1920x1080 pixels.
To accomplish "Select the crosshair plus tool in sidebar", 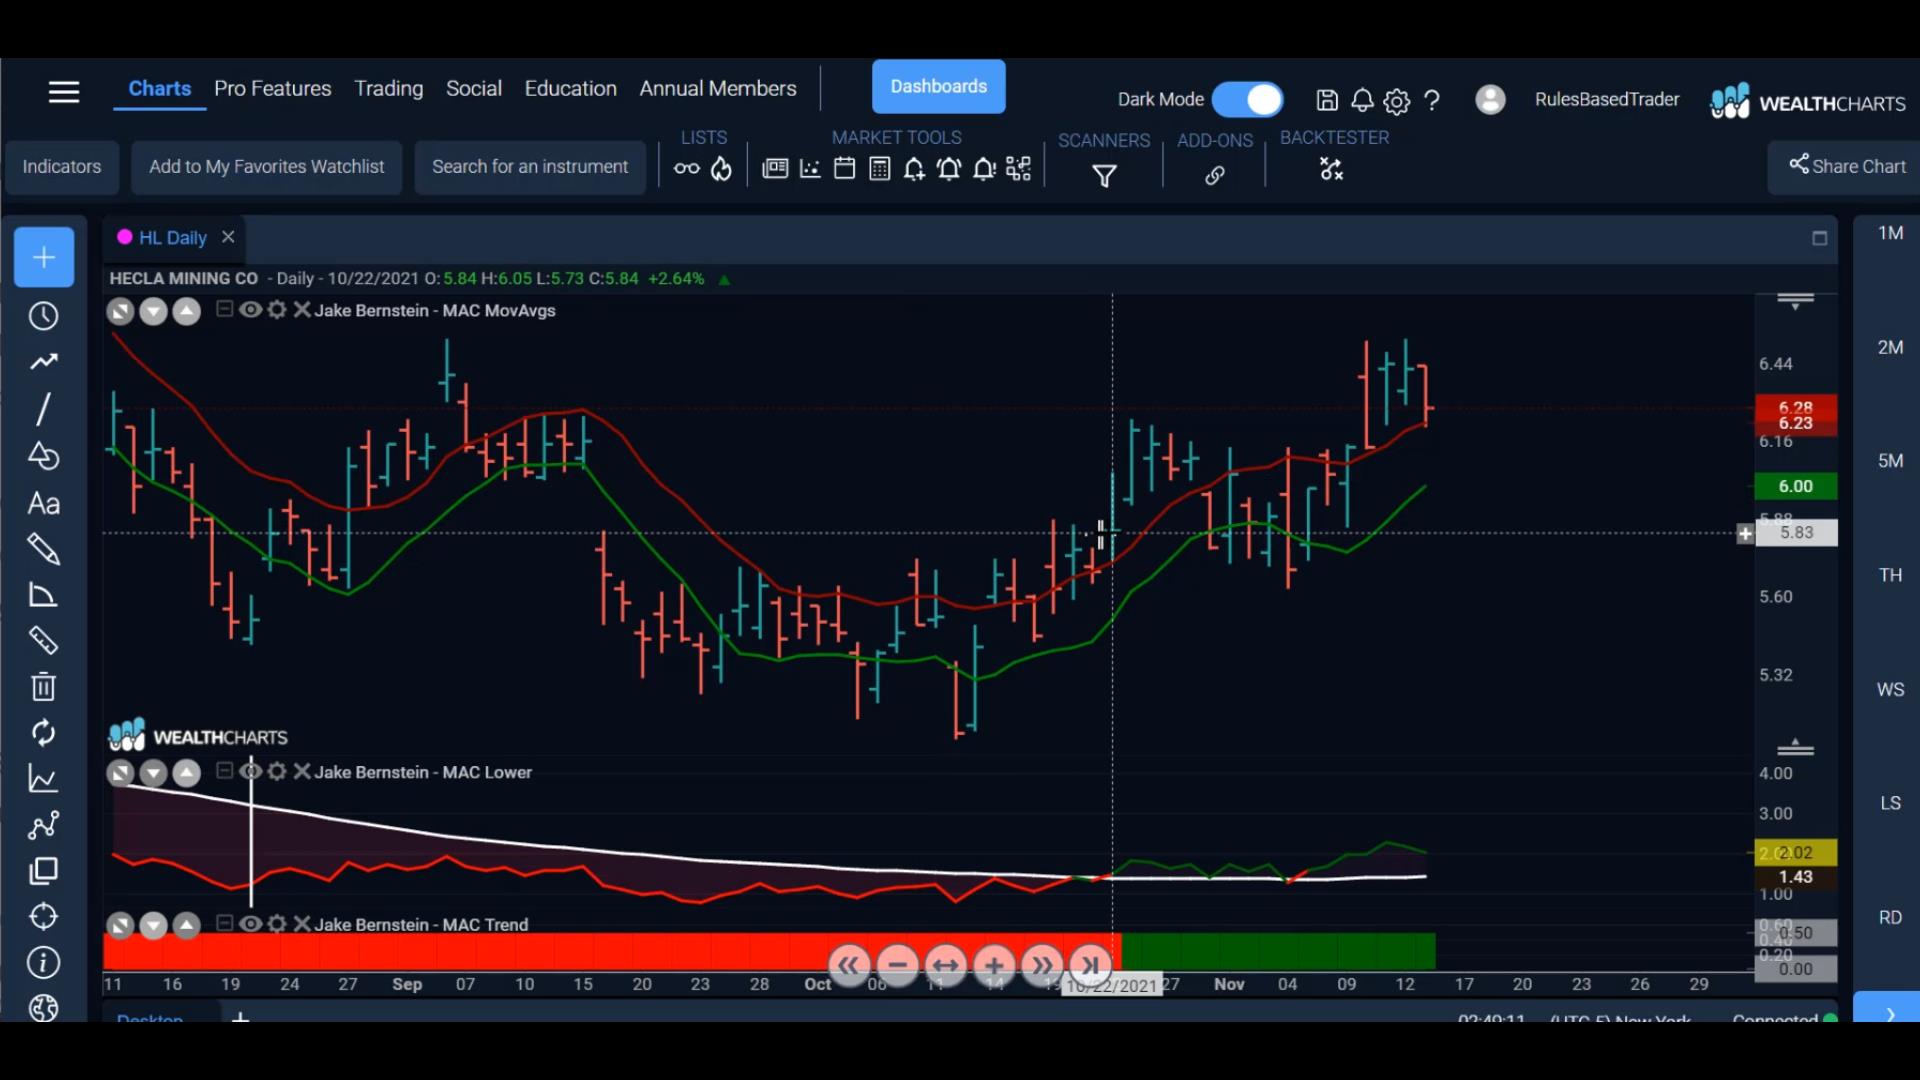I will 44,257.
